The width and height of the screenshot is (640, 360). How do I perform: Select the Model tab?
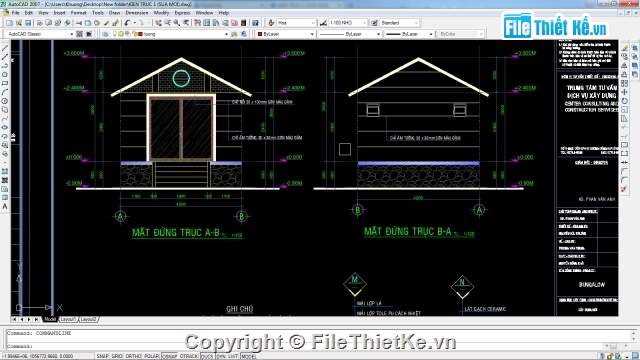(x=50, y=319)
